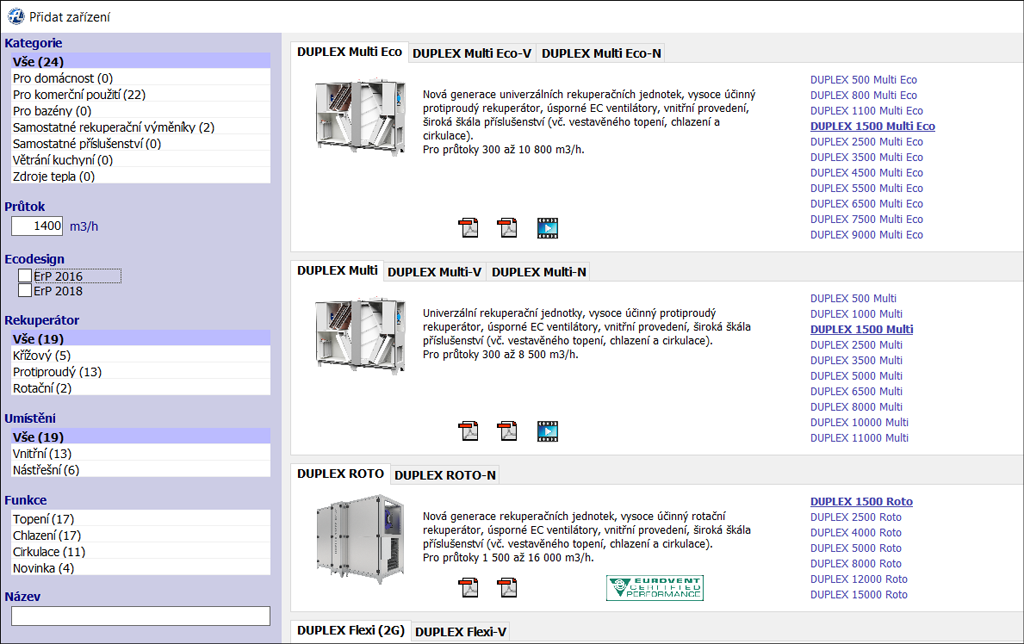Click the DUPLEX Multi Eco unit image
The width and height of the screenshot is (1024, 644).
click(360, 118)
